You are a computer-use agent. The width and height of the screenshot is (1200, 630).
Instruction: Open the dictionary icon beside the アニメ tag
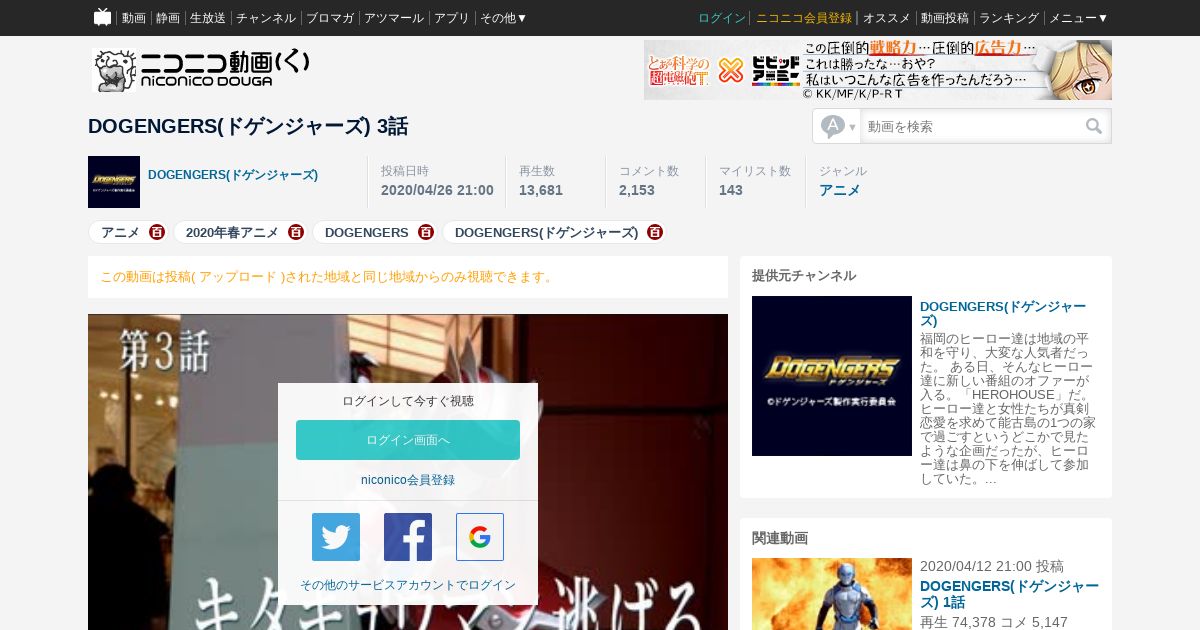click(x=157, y=232)
